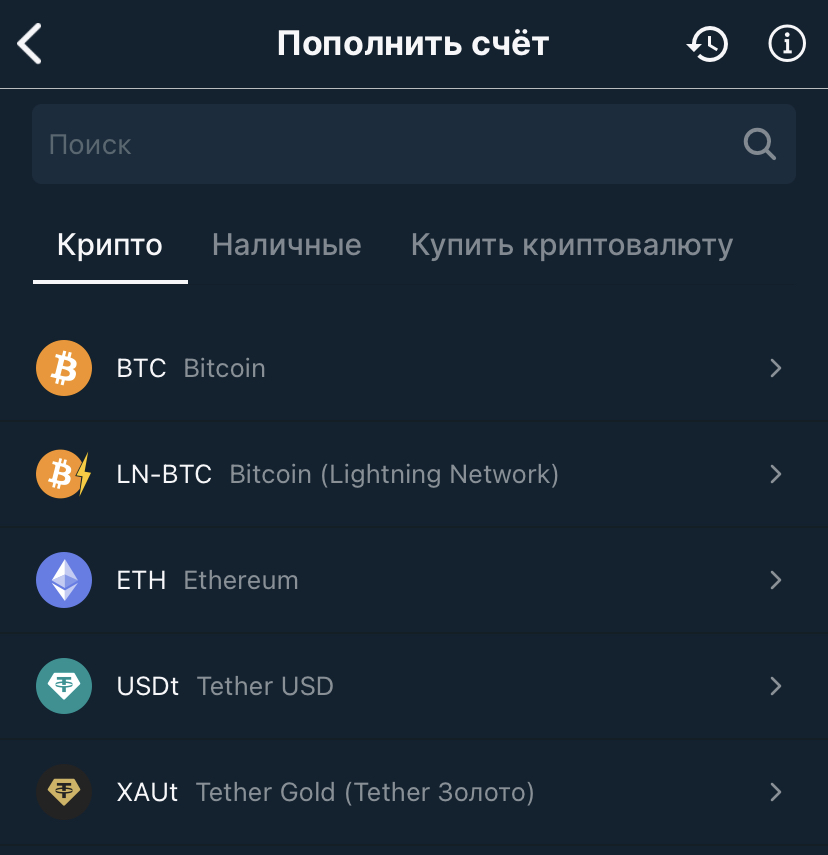Open the Купить криптовалюту tab

572,245
